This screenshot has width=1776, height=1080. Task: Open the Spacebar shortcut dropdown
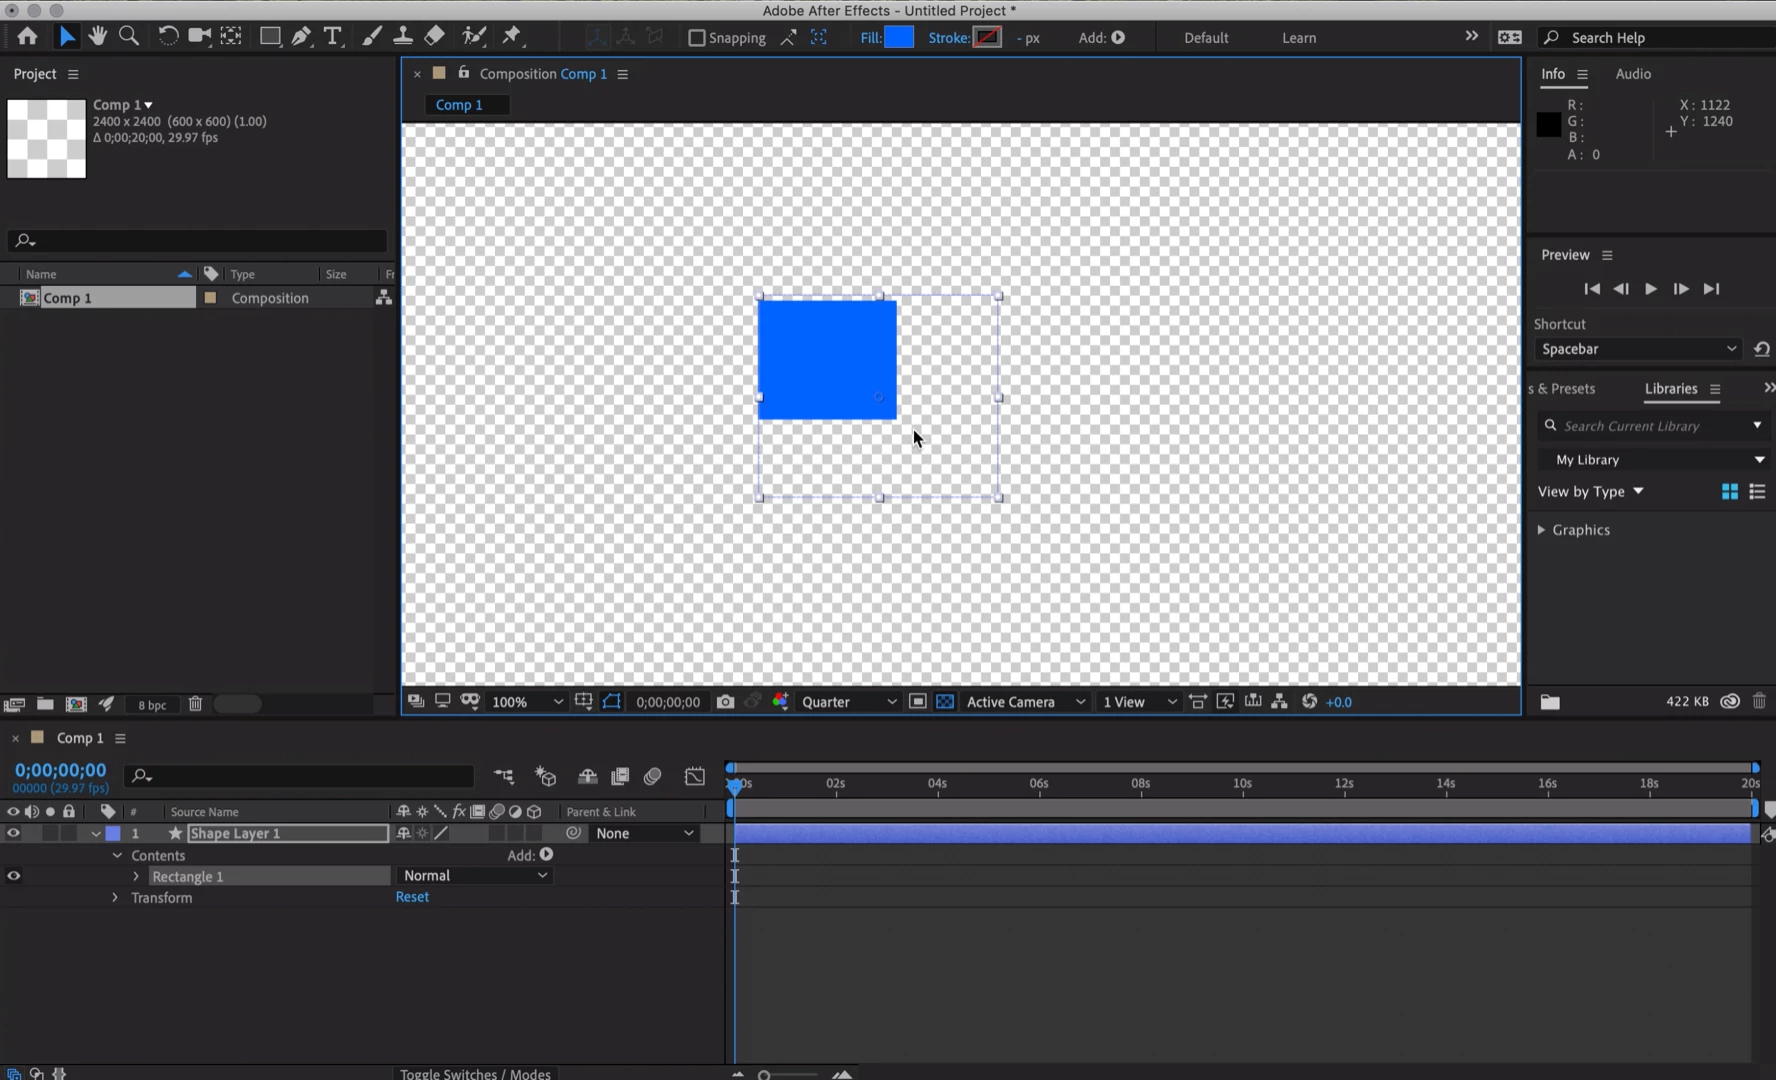[1639, 349]
